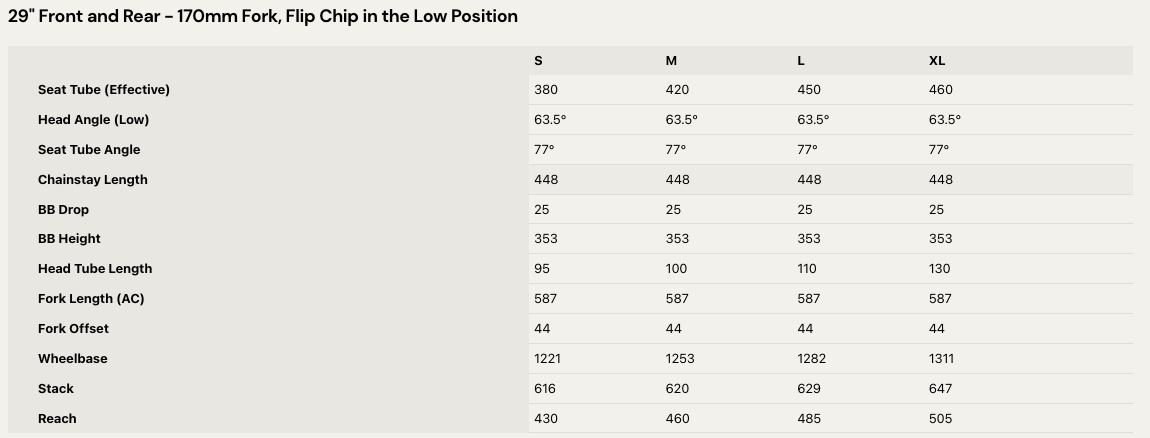The width and height of the screenshot is (1150, 438).
Task: Click the S Wheelbase value 1221
Action: point(549,358)
